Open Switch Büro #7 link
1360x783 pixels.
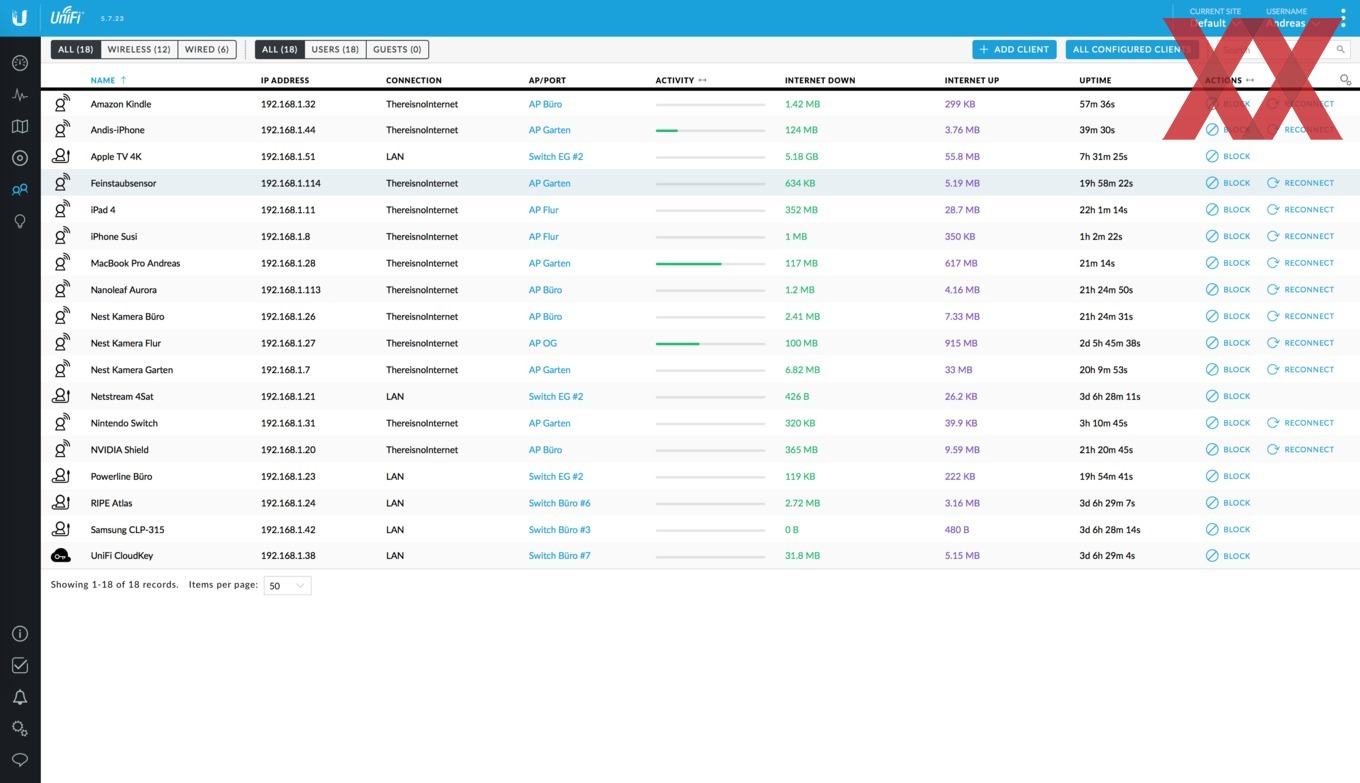pyautogui.click(x=559, y=556)
